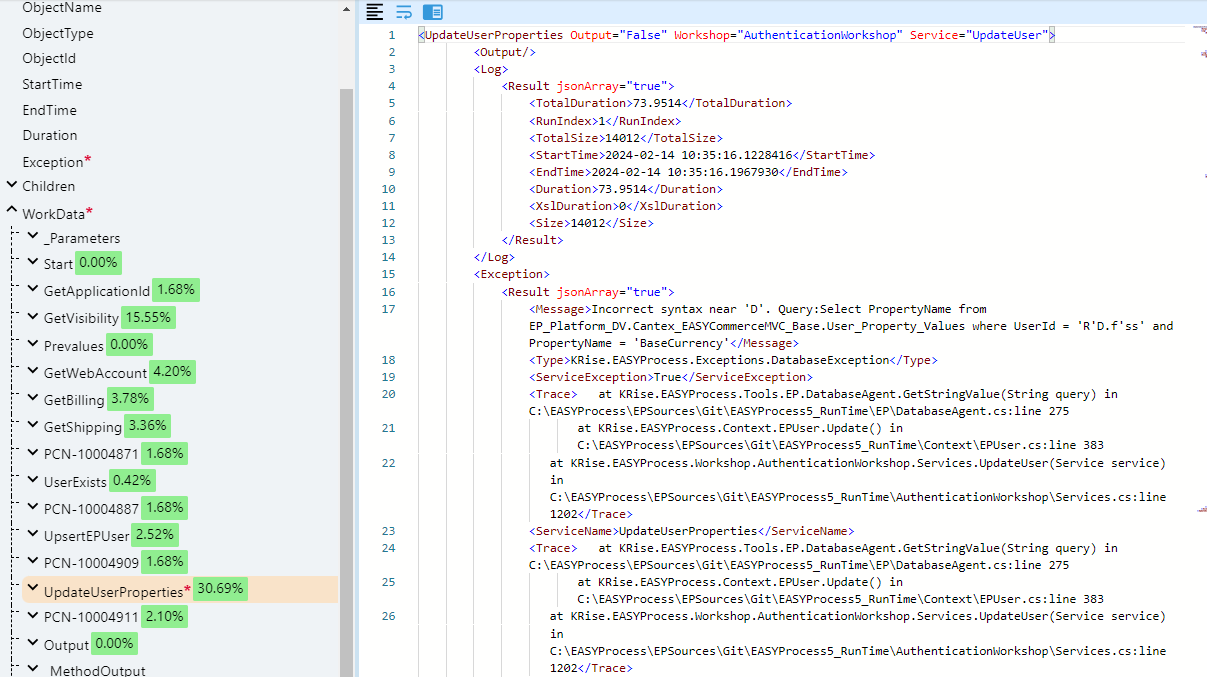Select the ObjectName property

(62, 8)
